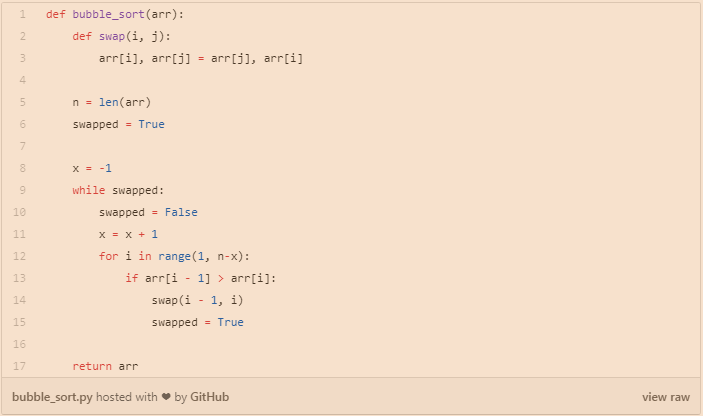Click line number 5
Screen dimensions: 703x416
[22, 102]
